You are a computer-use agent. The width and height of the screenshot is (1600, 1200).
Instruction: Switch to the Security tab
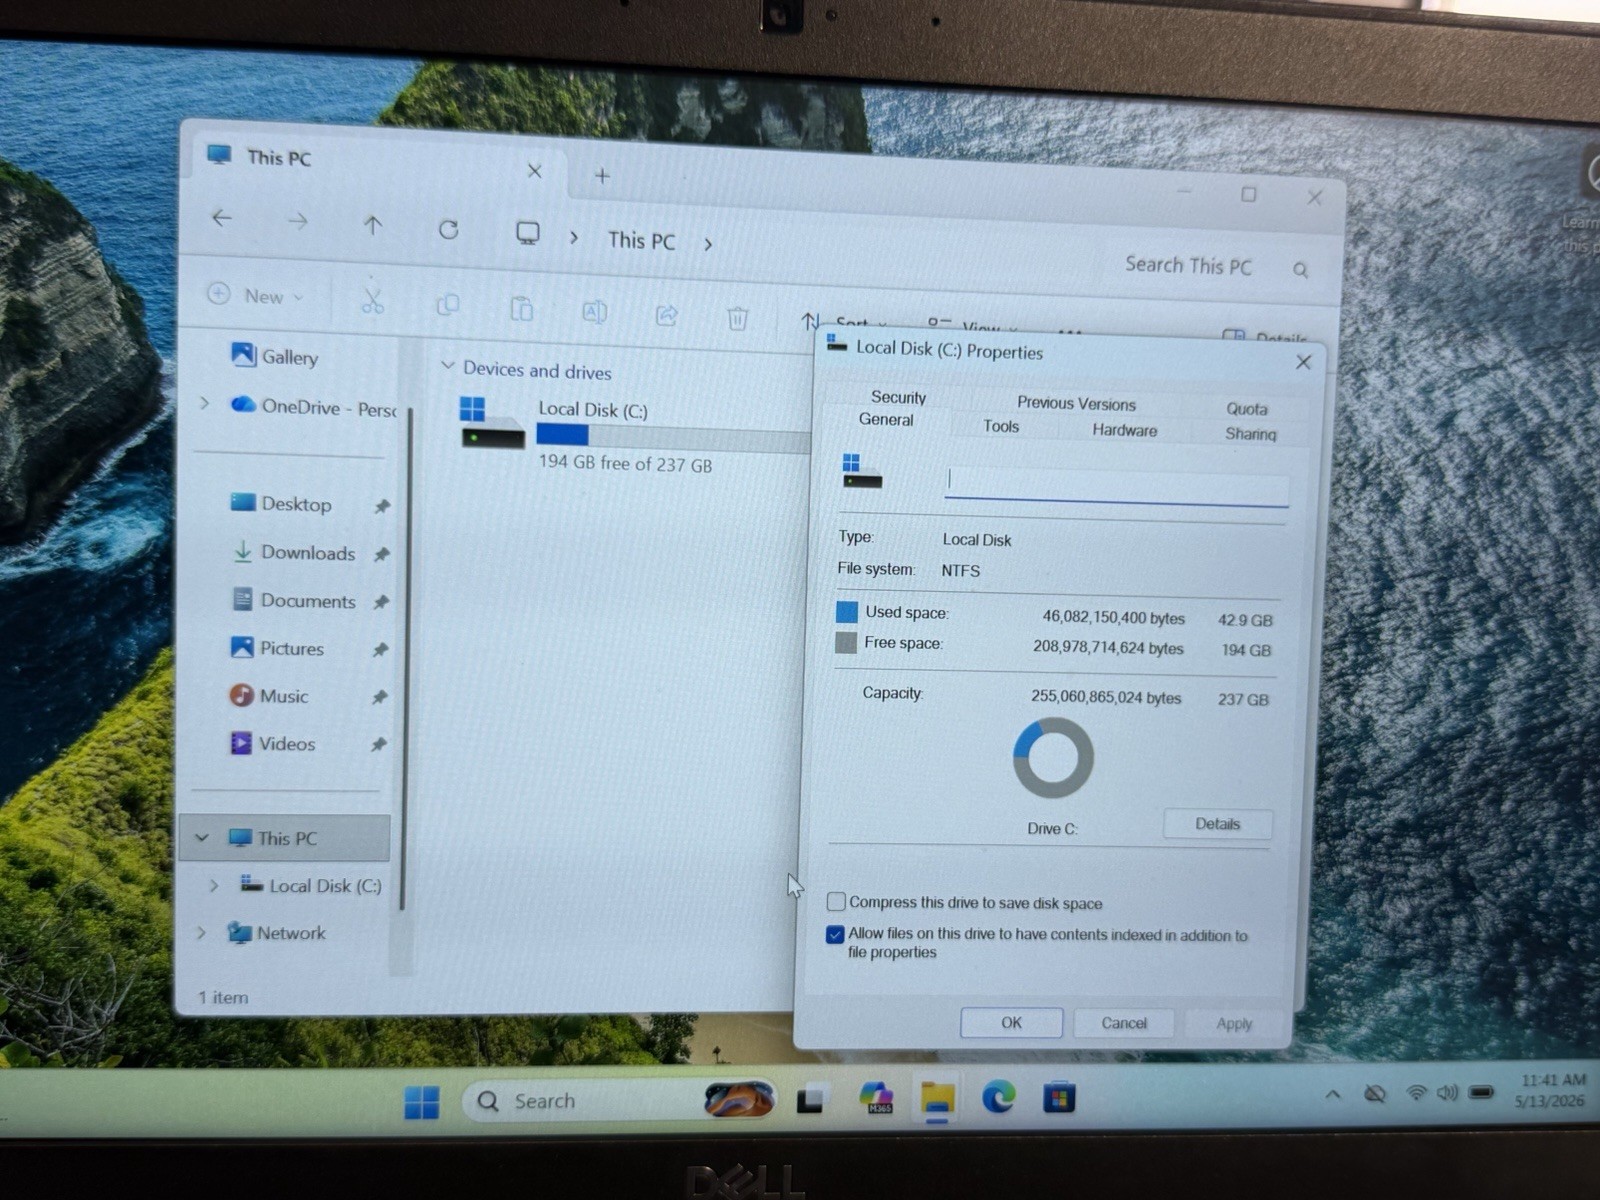click(x=898, y=397)
